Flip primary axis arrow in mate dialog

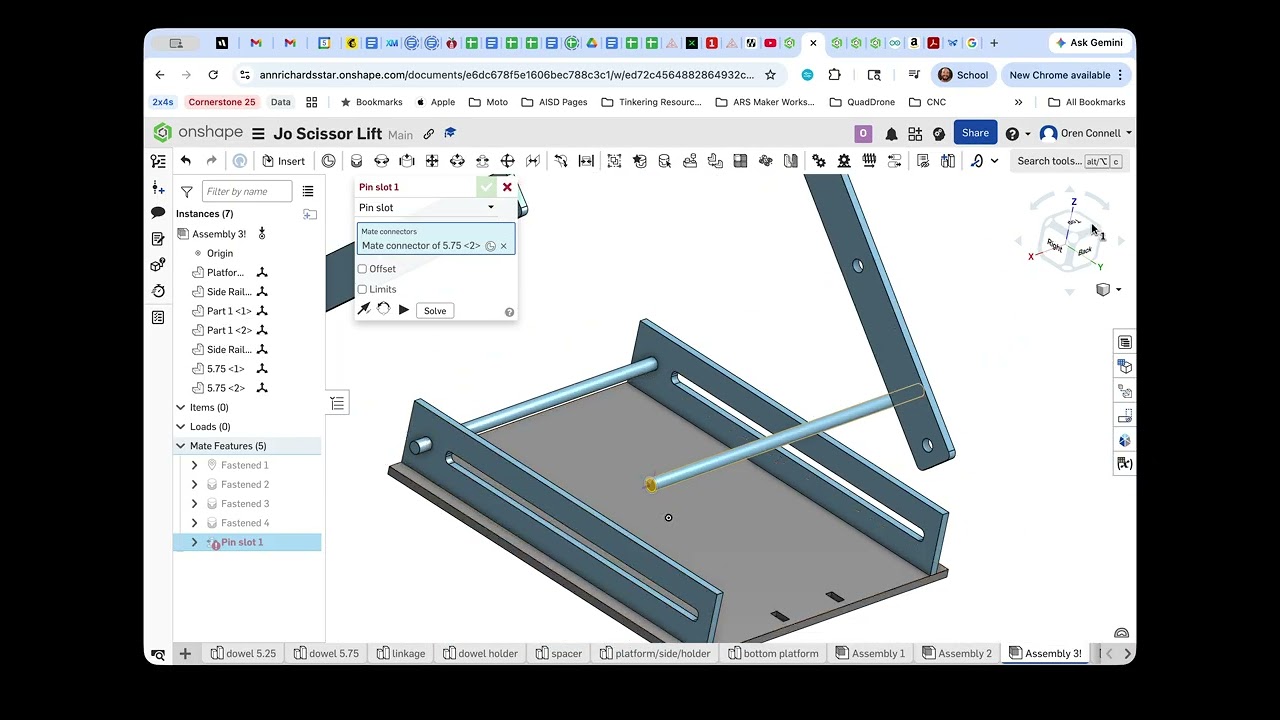(364, 310)
